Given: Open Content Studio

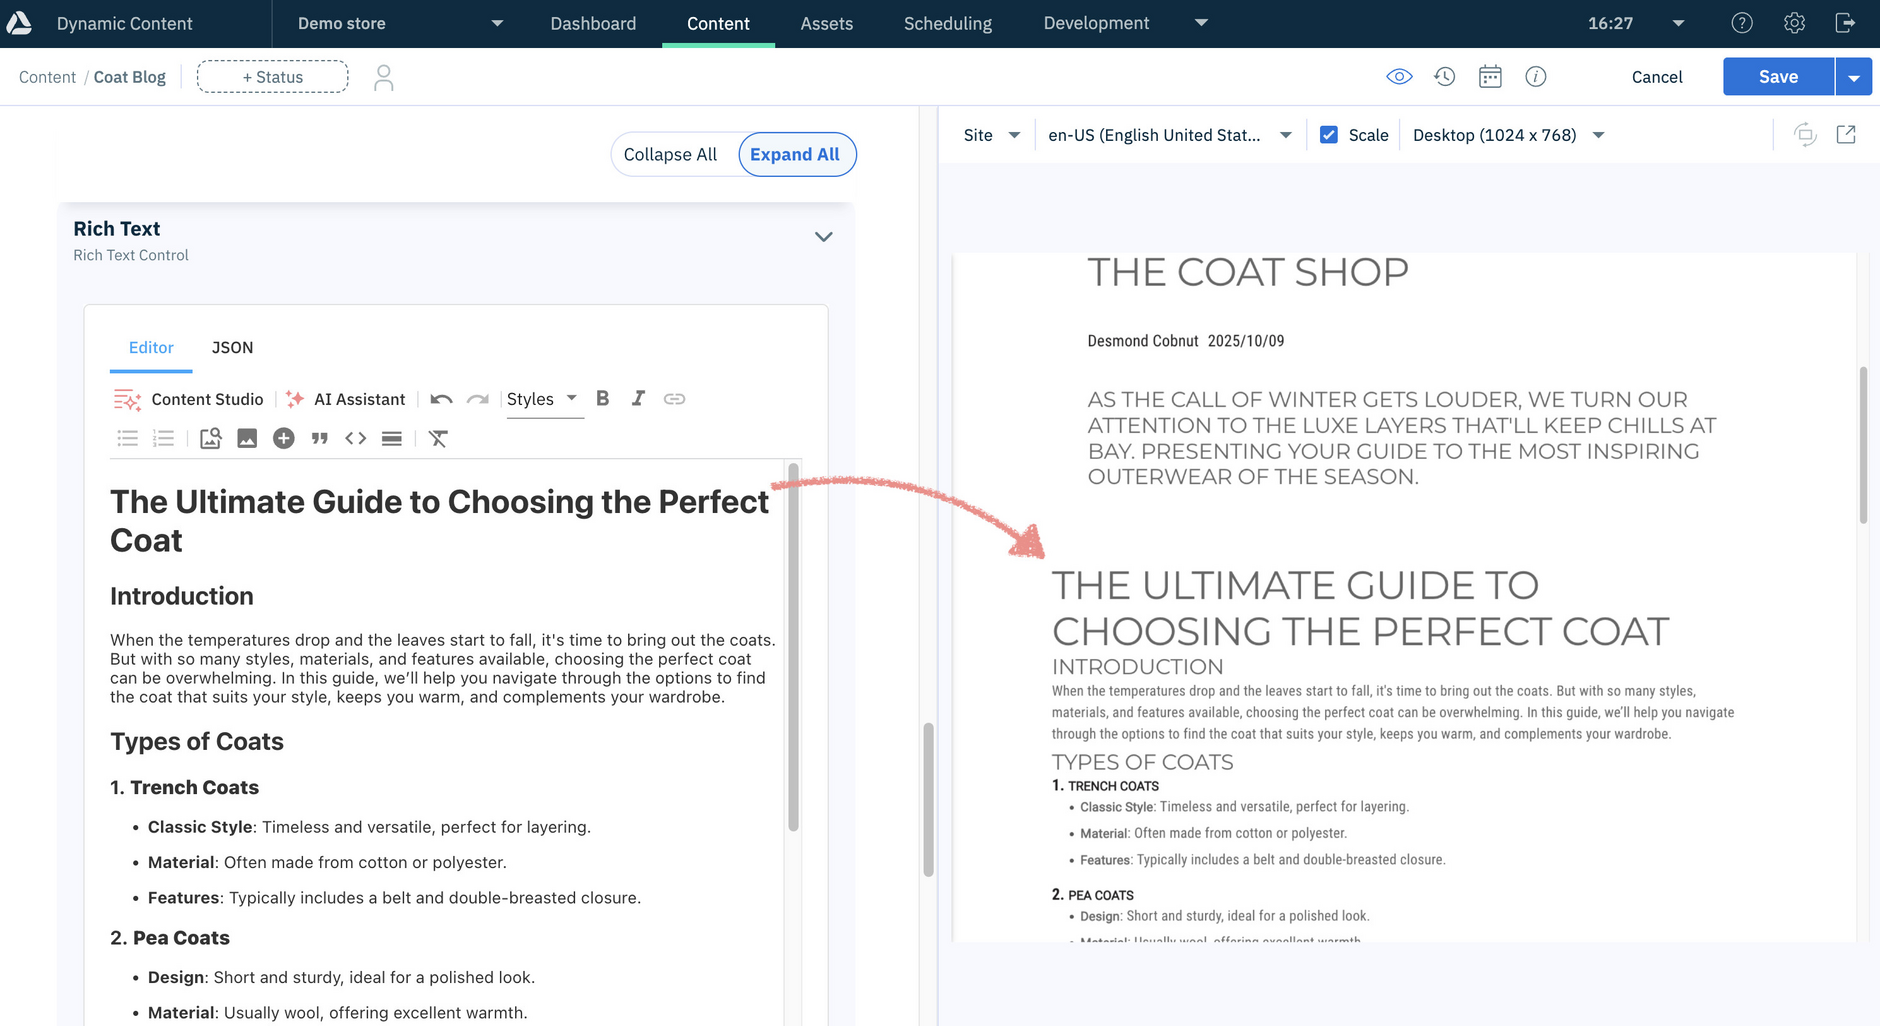Looking at the screenshot, I should 189,399.
